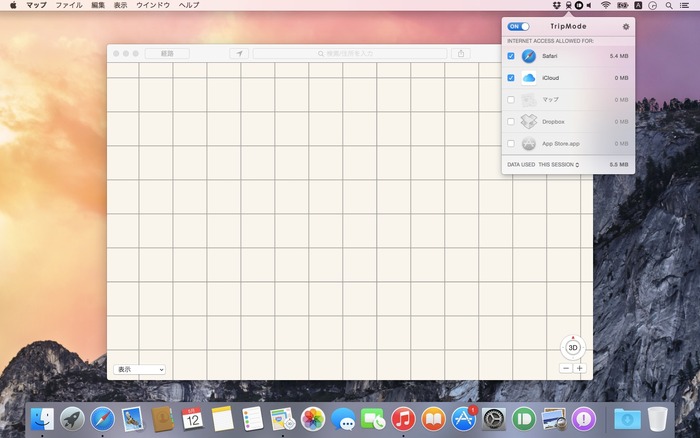The height and width of the screenshot is (438, 700).
Task: Click the 経路 directions button
Action: [167, 54]
